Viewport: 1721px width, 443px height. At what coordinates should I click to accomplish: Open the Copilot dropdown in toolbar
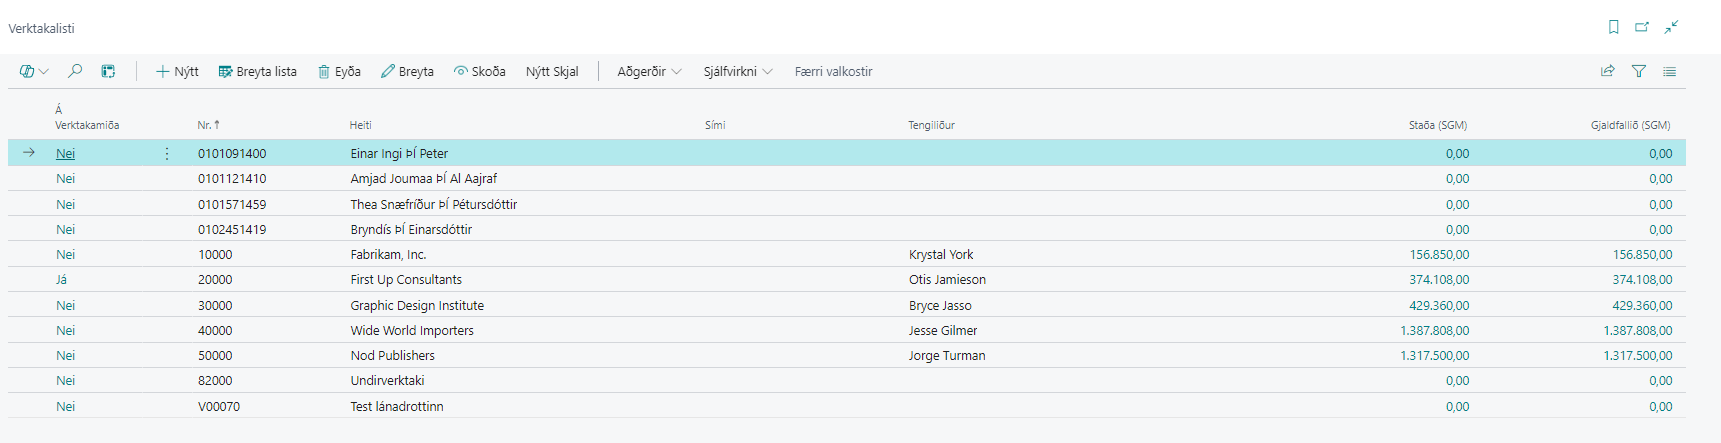(x=33, y=71)
